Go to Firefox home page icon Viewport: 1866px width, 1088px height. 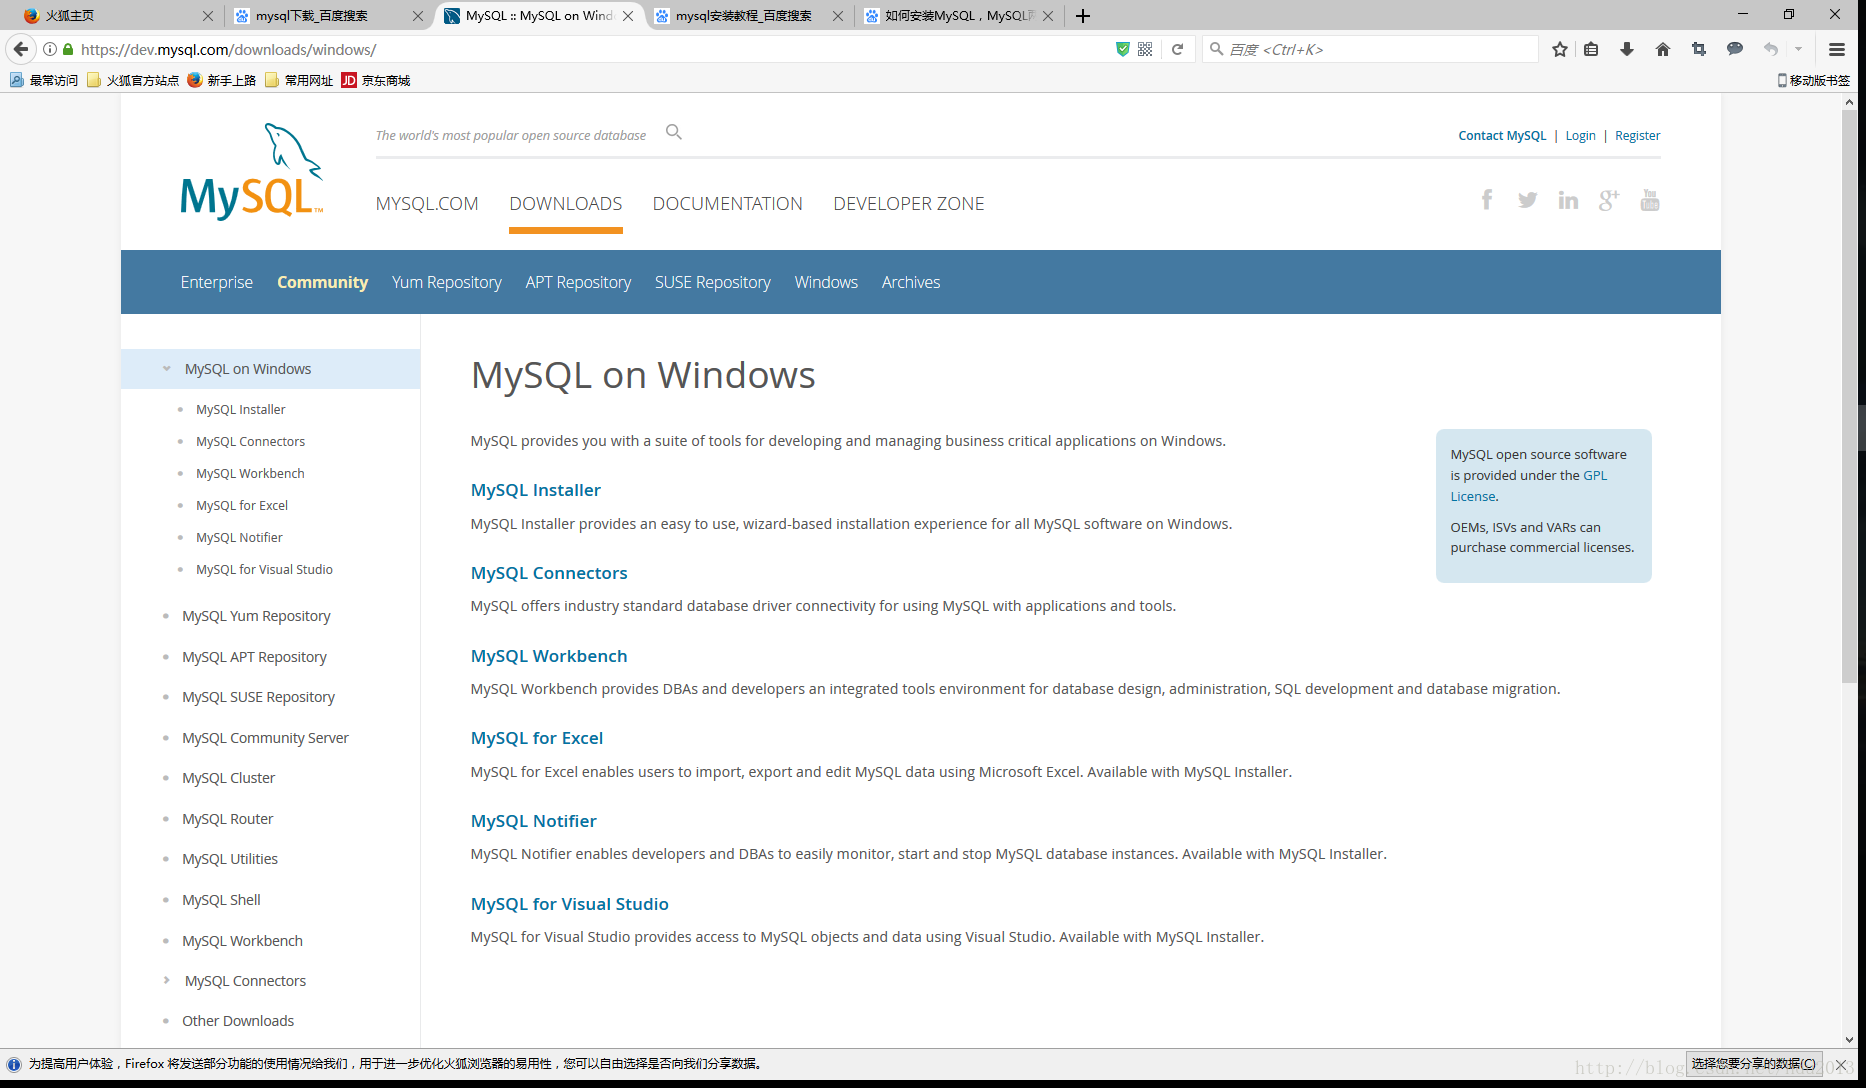click(1663, 49)
